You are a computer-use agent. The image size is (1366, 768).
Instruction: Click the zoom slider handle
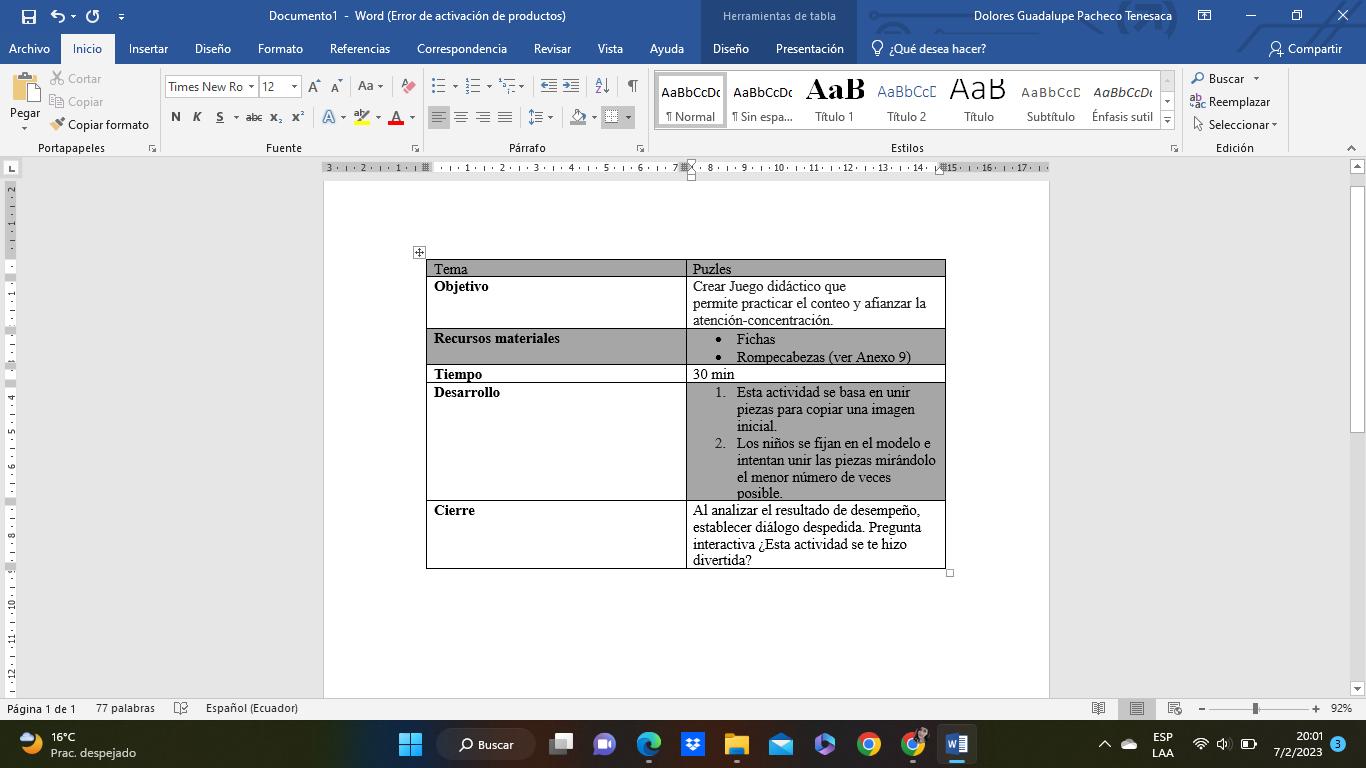pos(1255,708)
